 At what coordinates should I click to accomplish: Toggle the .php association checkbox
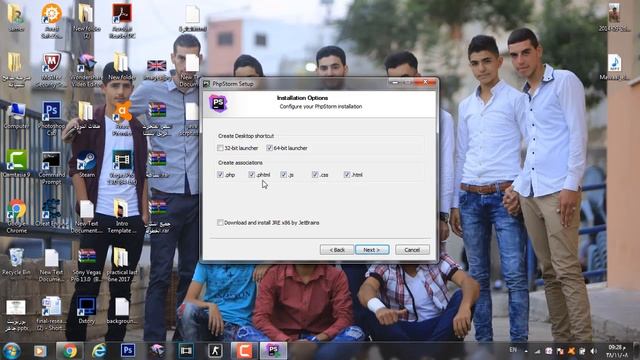(x=220, y=174)
